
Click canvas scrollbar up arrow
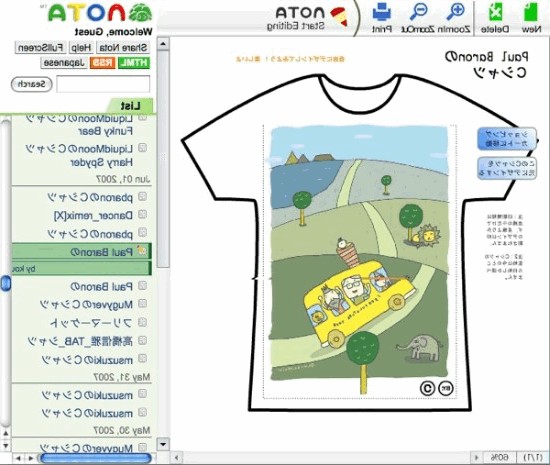pos(163,44)
